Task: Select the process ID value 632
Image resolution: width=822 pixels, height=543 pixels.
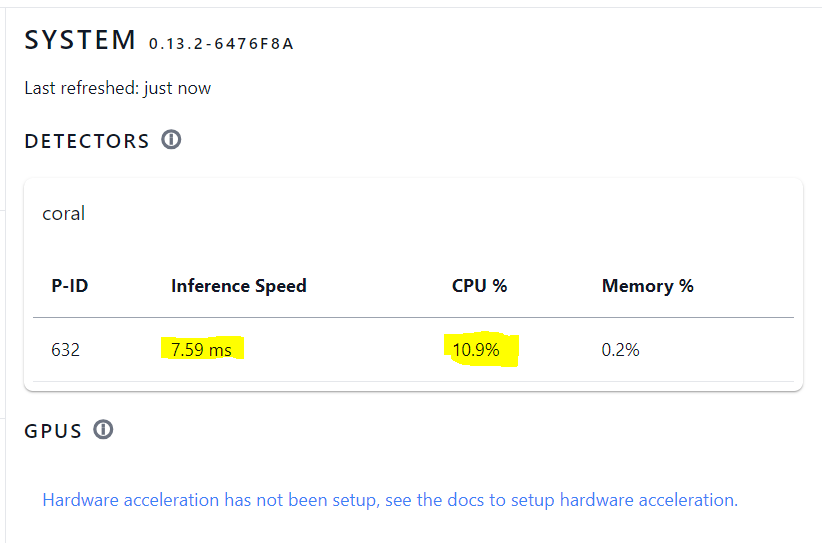Action: [65, 350]
